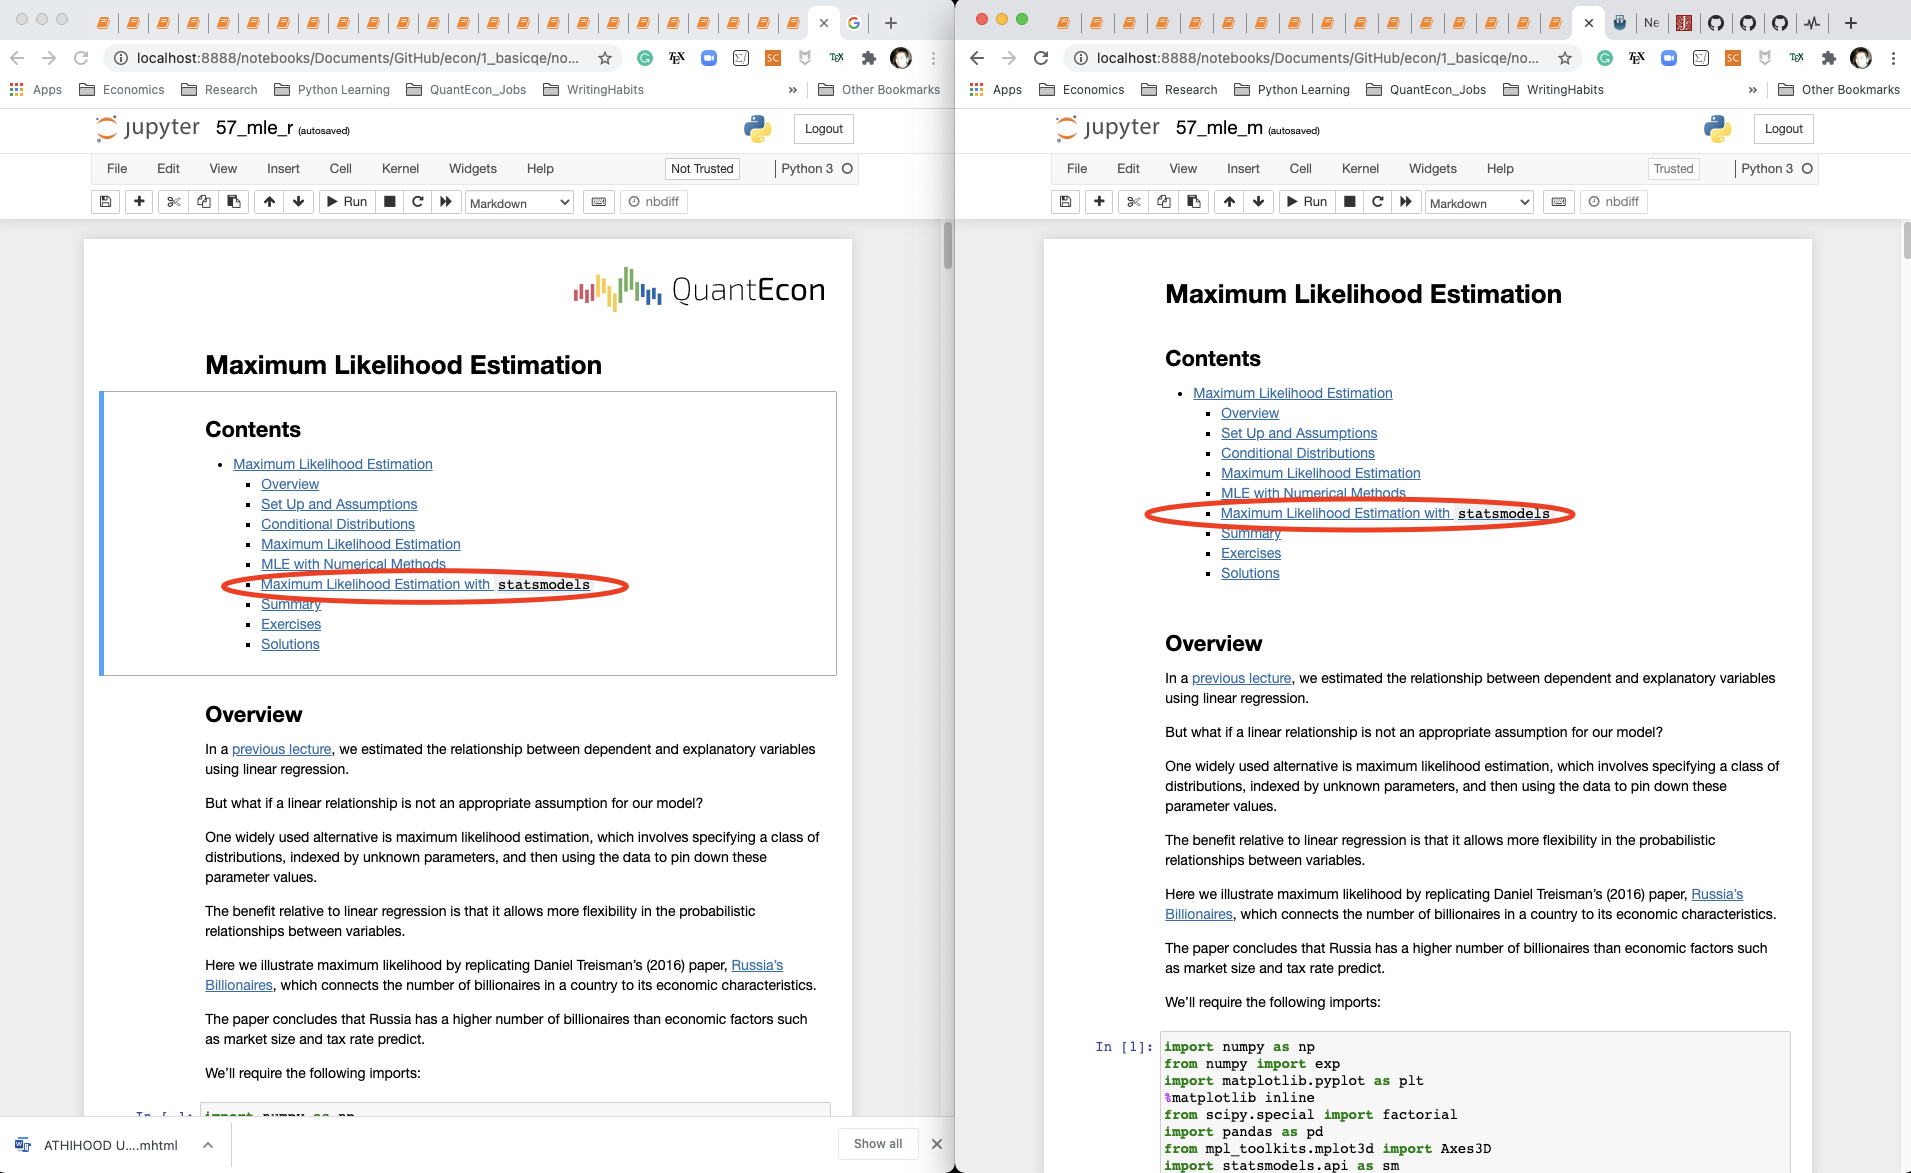Screen dimensions: 1911x1173
Task: Click address bar in left browser window
Action: click(x=357, y=58)
